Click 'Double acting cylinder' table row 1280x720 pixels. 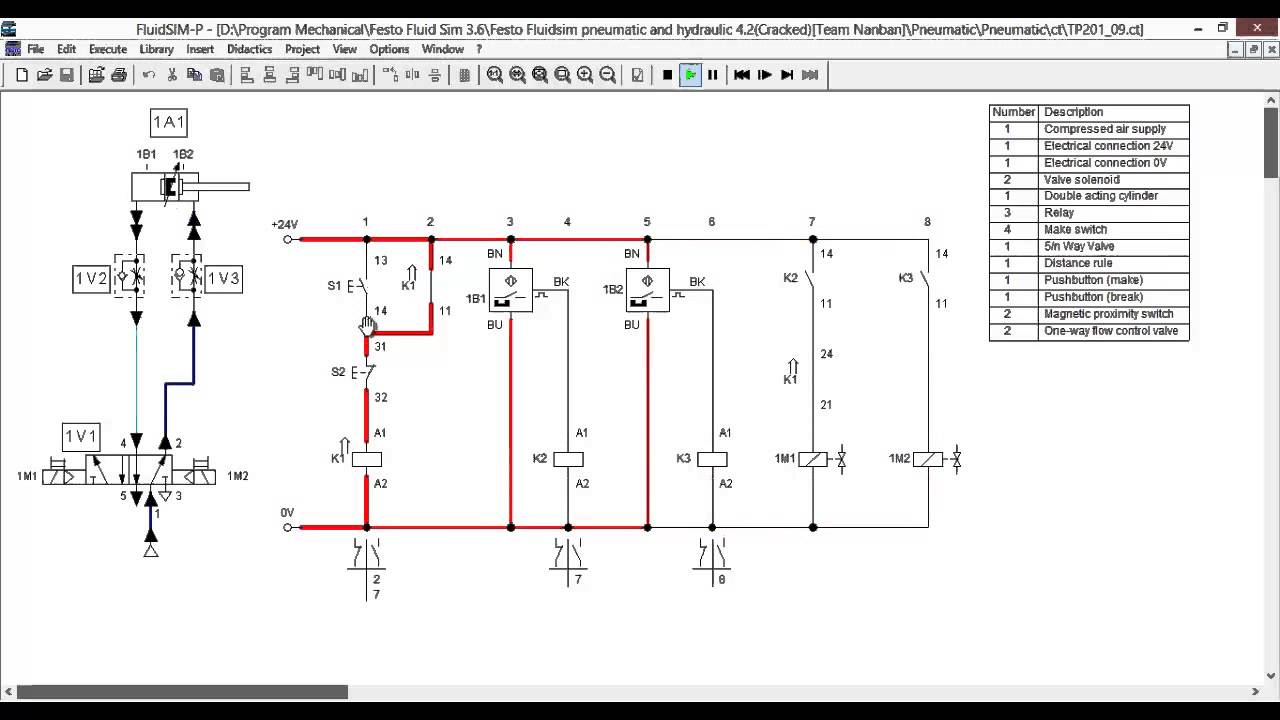[1089, 196]
